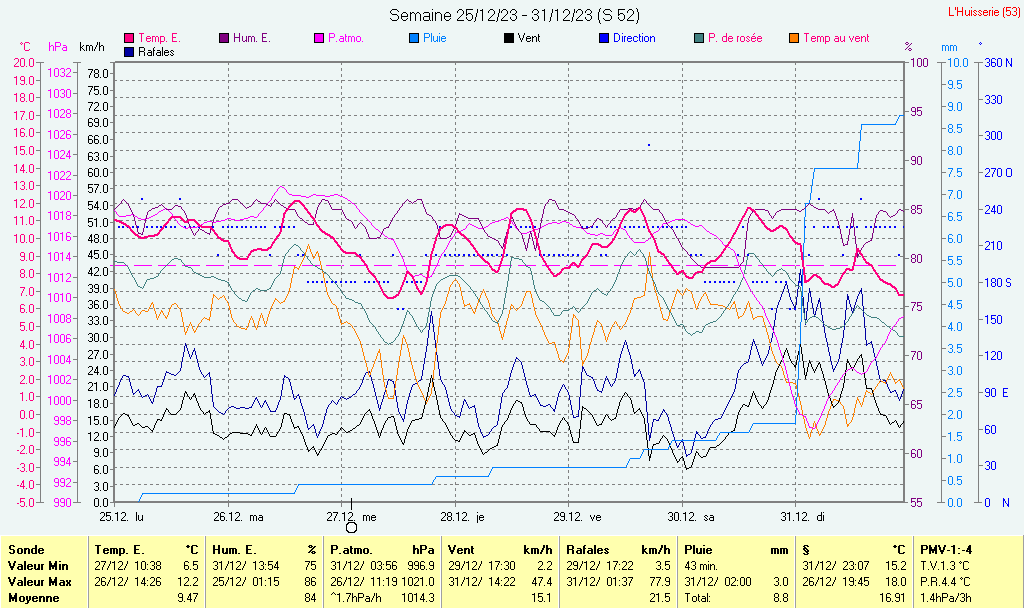Click the Hum. E. legend label
Image resolution: width=1024 pixels, height=608 pixels.
[251, 39]
